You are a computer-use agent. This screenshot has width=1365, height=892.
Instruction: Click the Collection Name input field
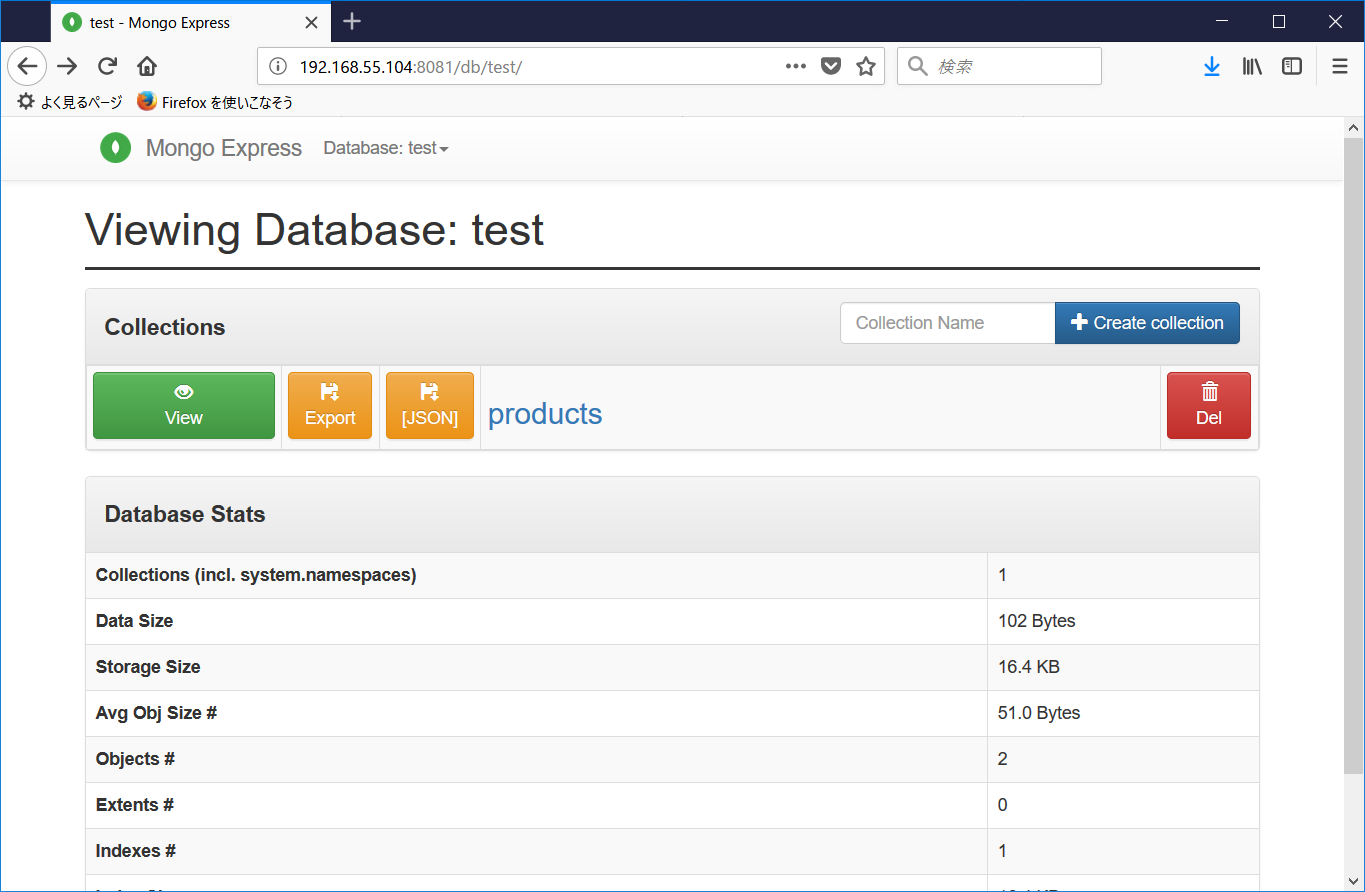pos(946,322)
